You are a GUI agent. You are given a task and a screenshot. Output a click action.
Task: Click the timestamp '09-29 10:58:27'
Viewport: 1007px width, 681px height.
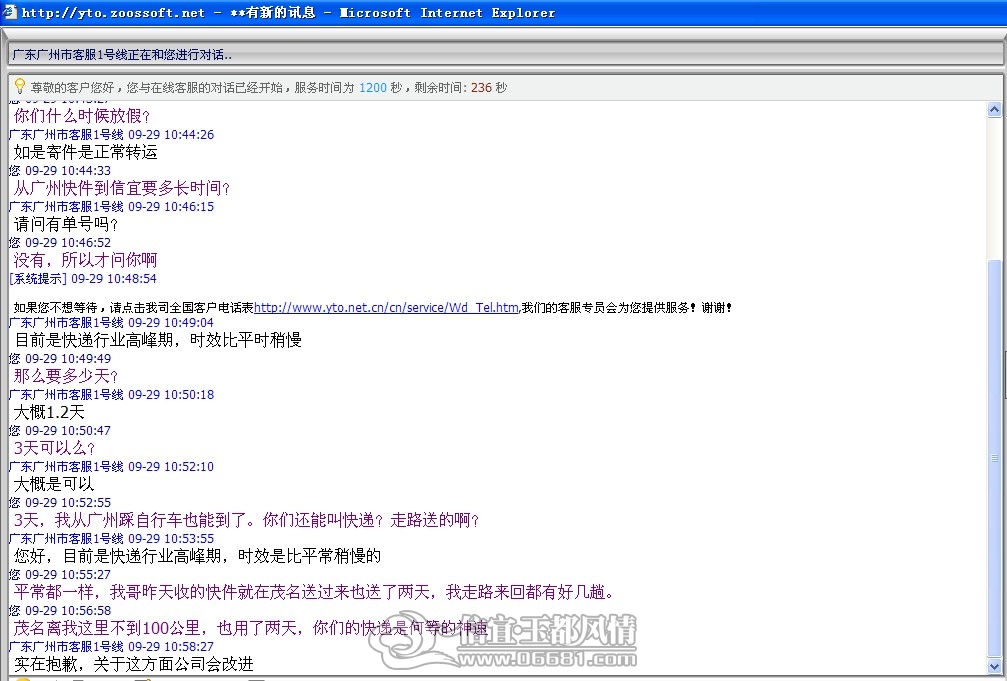(171, 646)
